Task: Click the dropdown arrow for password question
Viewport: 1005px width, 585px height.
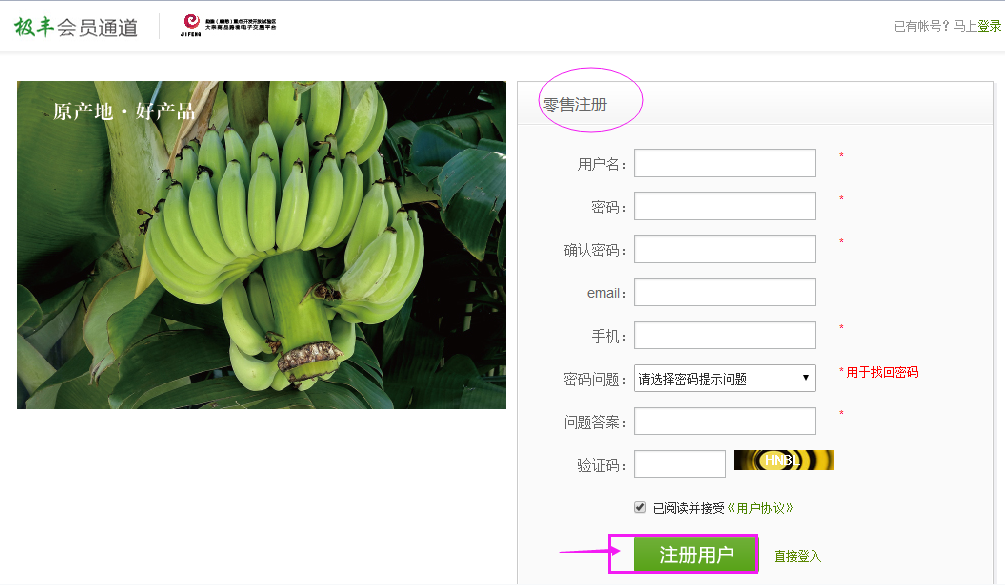Action: 806,378
